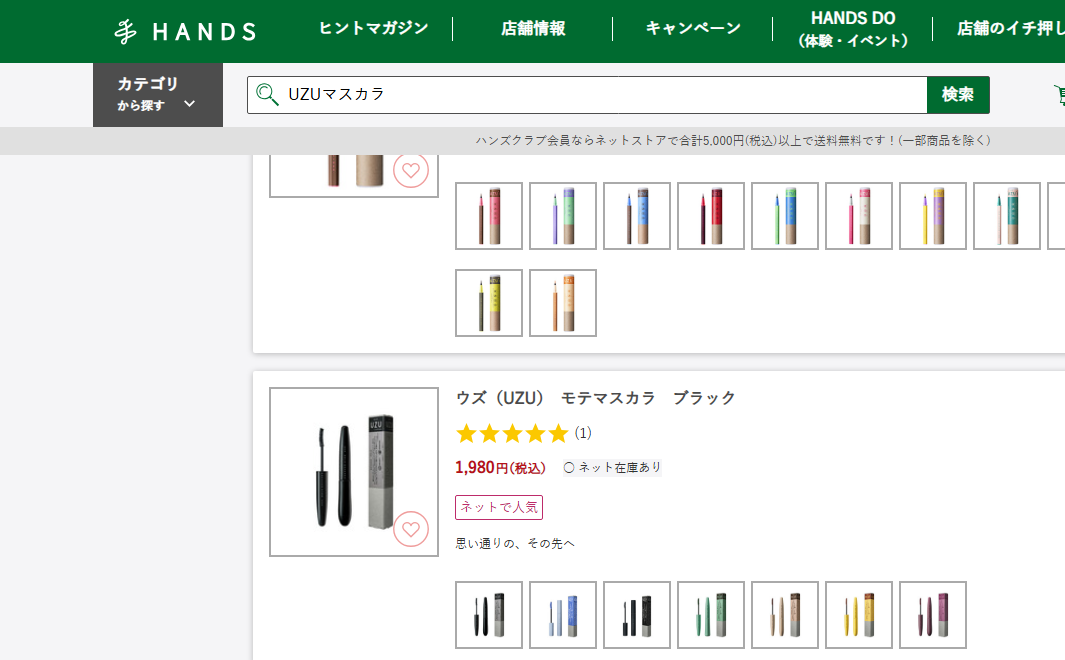The height and width of the screenshot is (660, 1065).
Task: Click the HANDS logo
Action: click(x=185, y=31)
